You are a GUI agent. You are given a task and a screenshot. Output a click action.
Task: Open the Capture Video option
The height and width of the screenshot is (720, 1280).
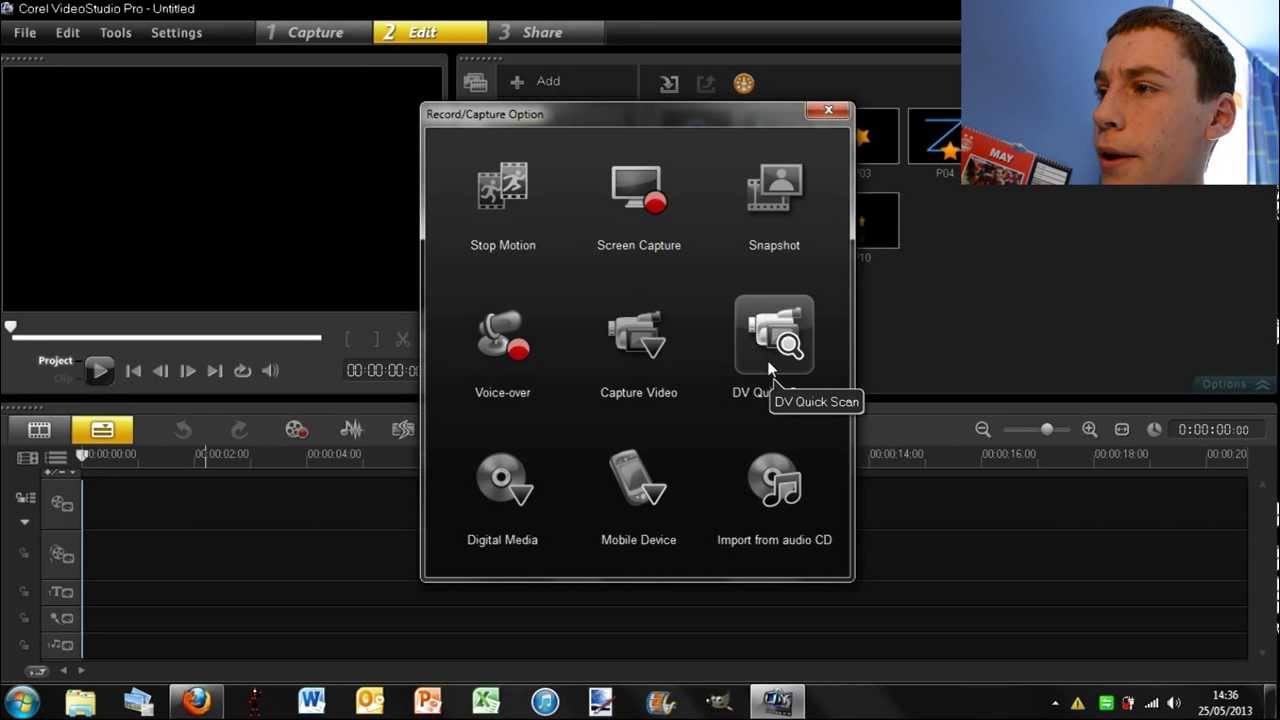[638, 353]
